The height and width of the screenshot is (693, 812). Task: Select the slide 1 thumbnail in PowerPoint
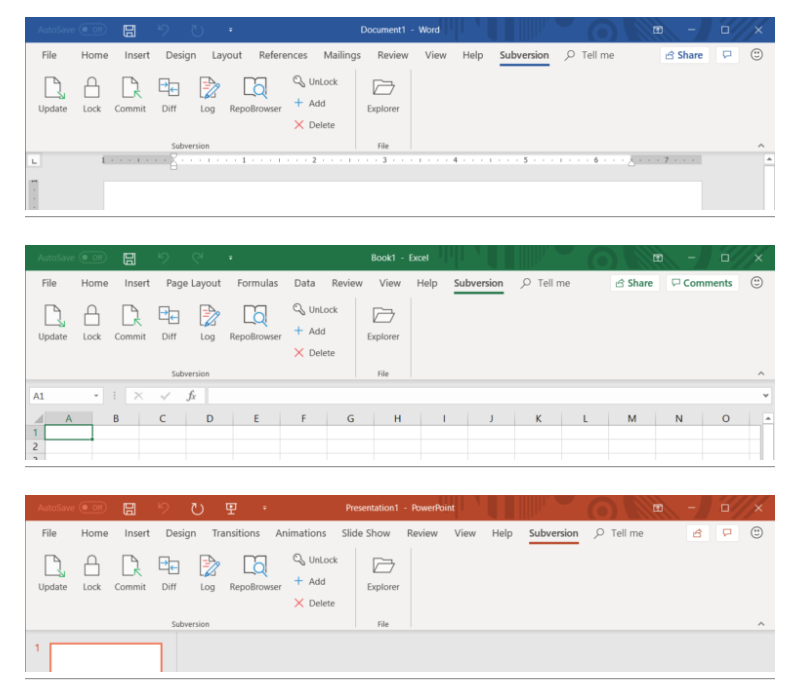click(106, 658)
